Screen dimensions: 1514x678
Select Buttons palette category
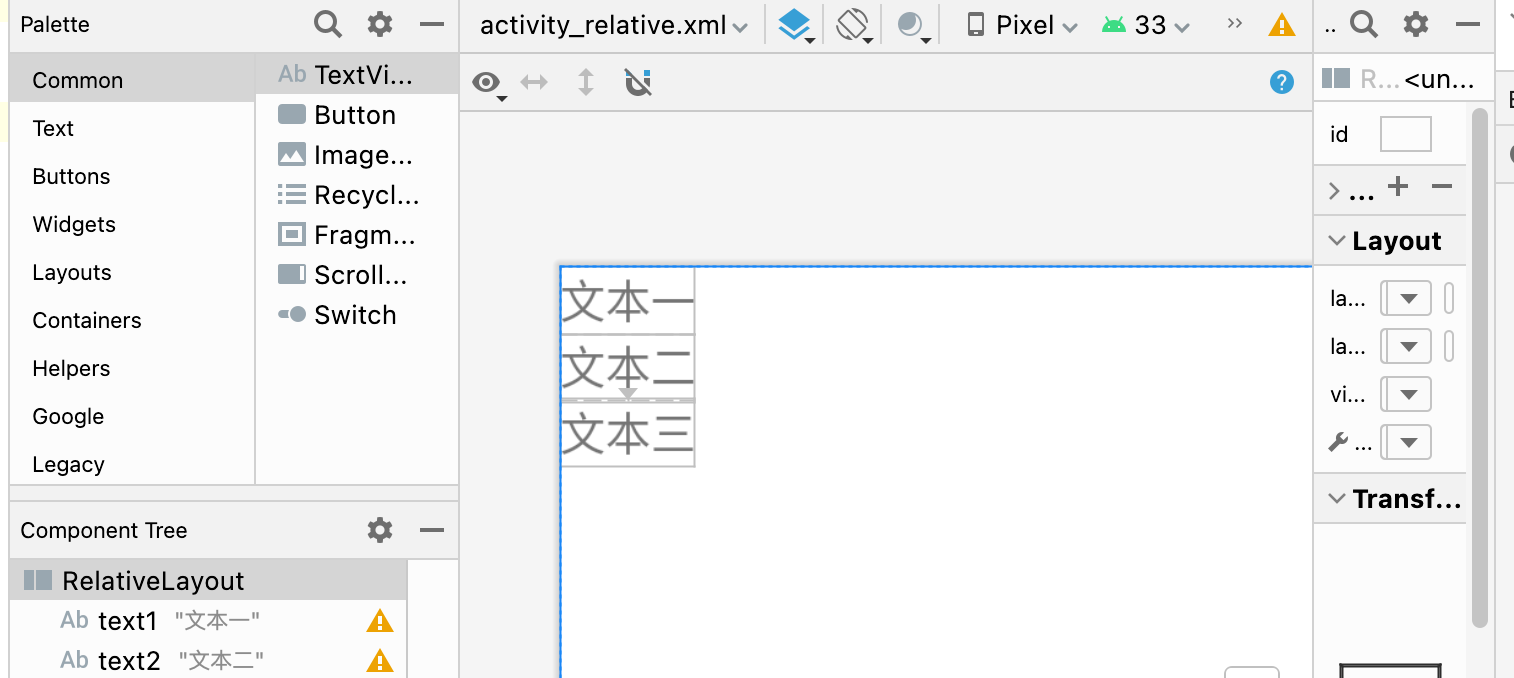pos(132,176)
